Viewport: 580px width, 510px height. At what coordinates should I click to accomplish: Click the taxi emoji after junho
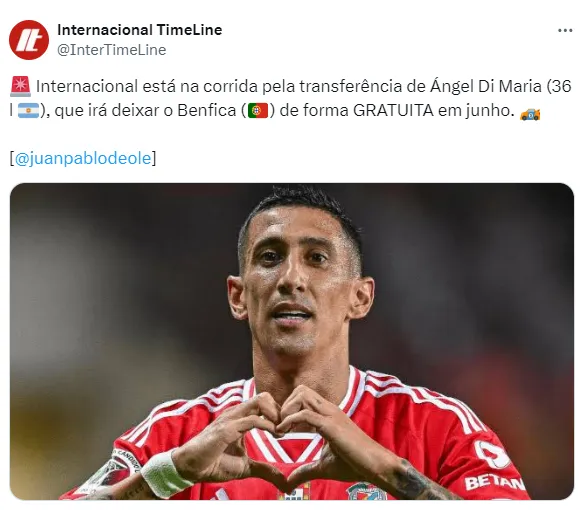point(530,114)
